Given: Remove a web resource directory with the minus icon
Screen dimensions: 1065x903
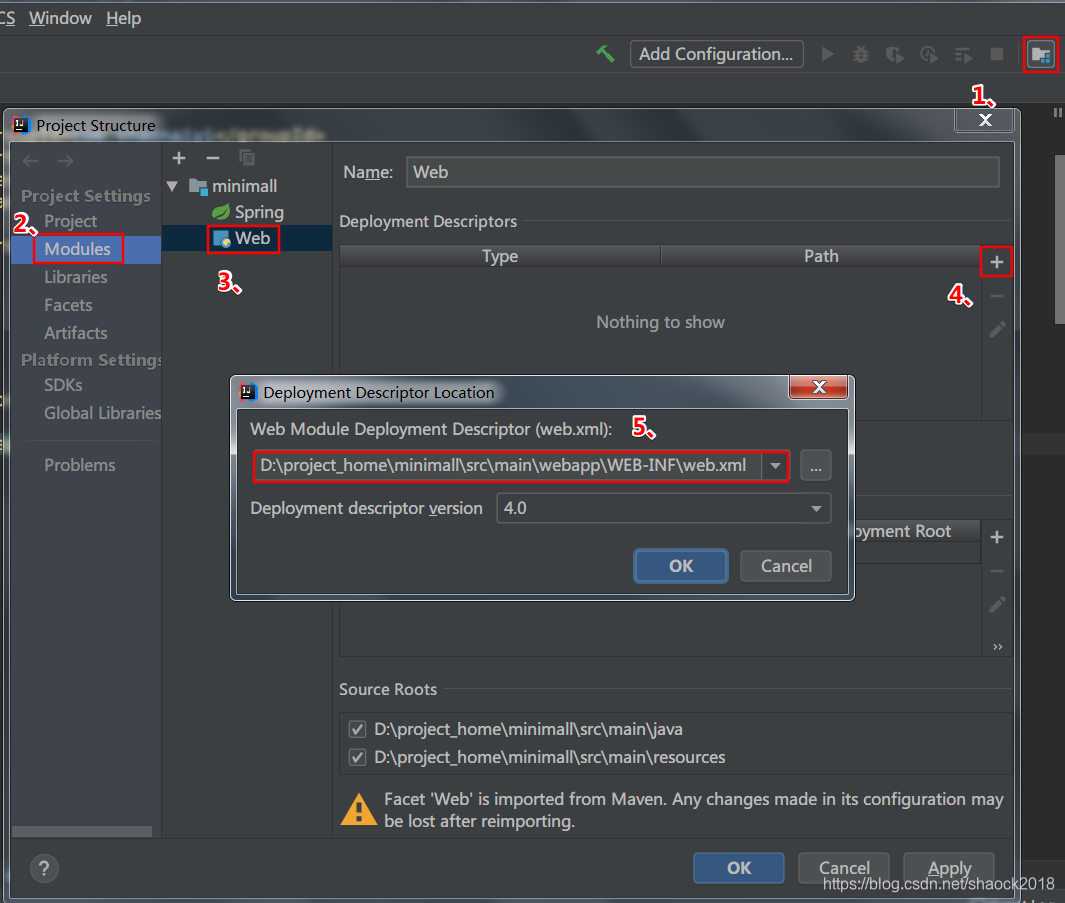Looking at the screenshot, I should [996, 571].
